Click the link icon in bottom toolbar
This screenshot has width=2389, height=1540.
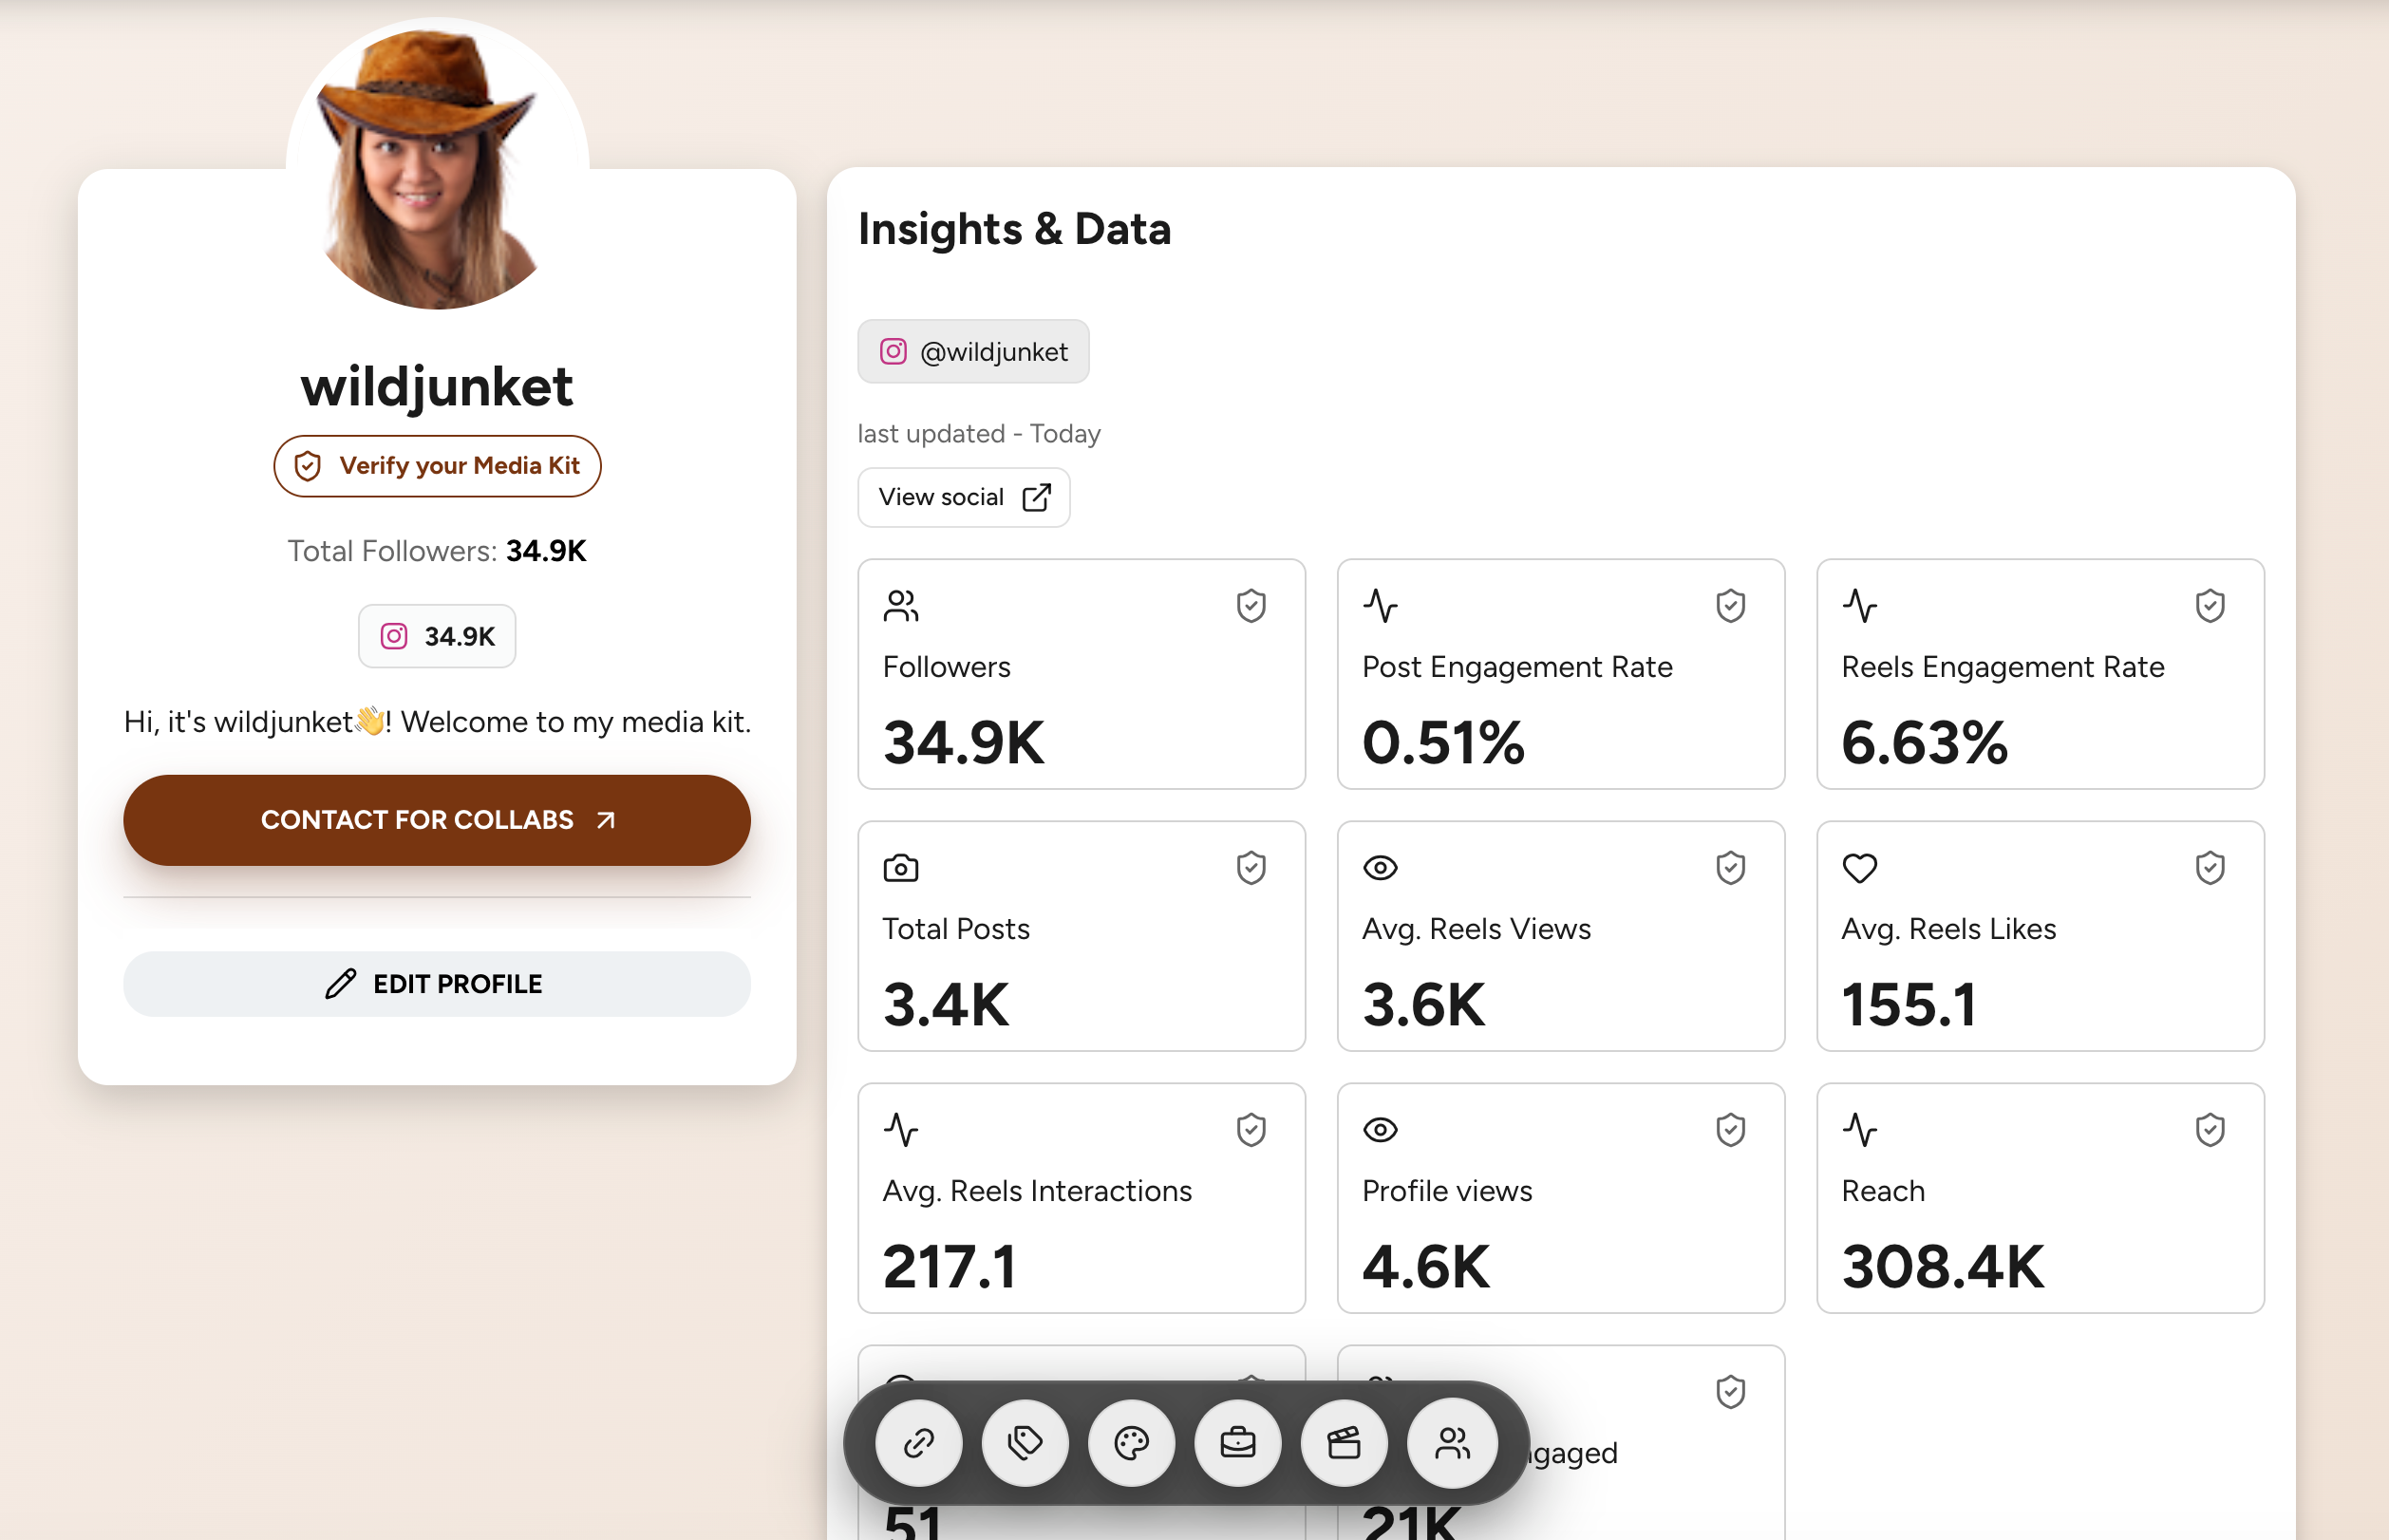[x=918, y=1443]
